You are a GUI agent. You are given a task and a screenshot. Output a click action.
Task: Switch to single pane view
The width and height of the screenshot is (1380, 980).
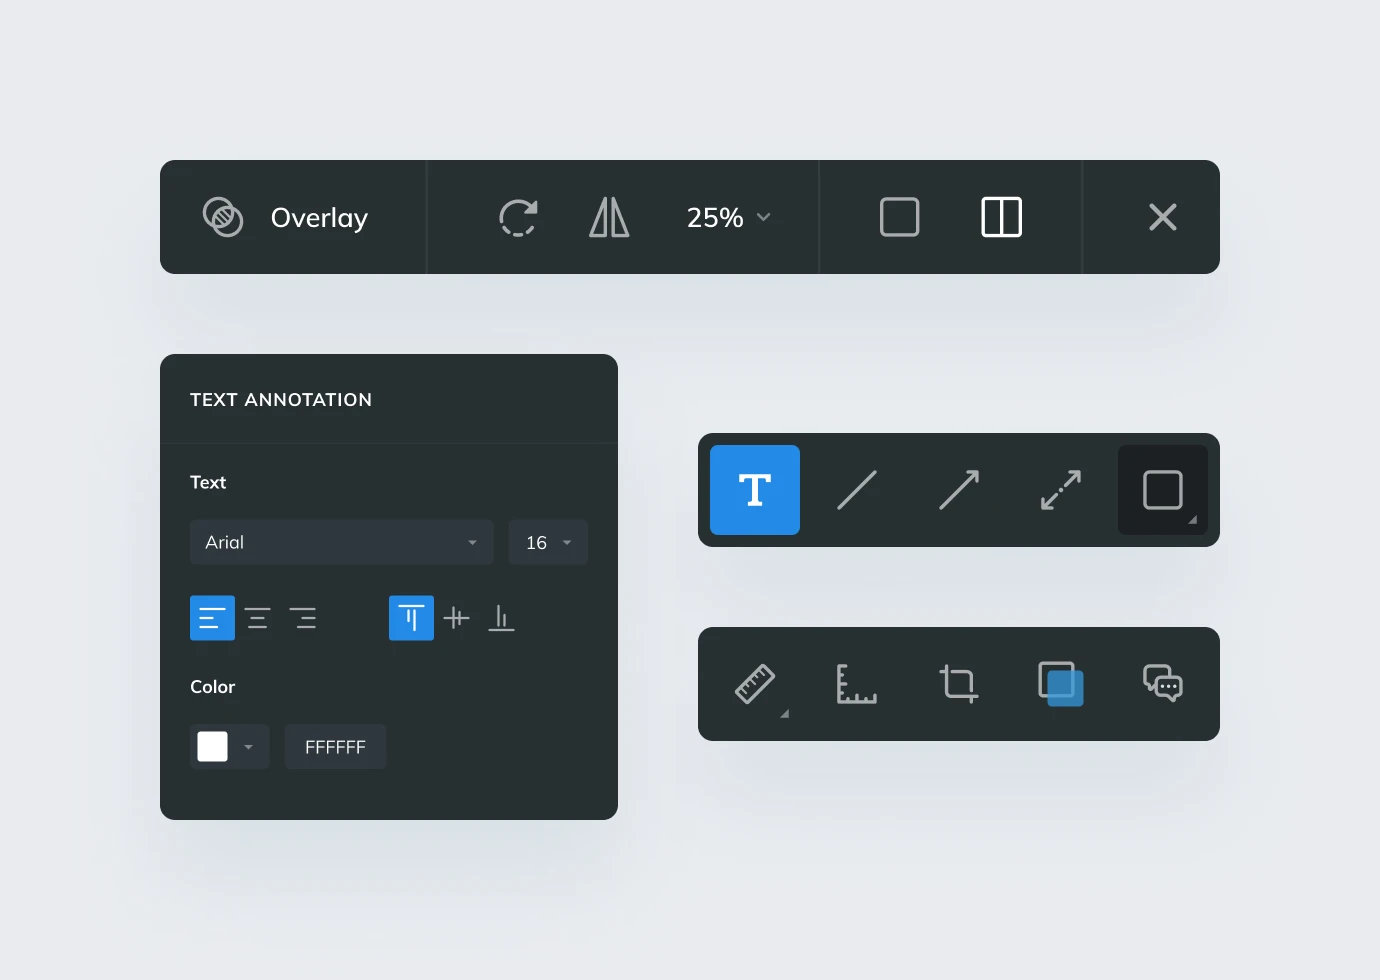(899, 217)
